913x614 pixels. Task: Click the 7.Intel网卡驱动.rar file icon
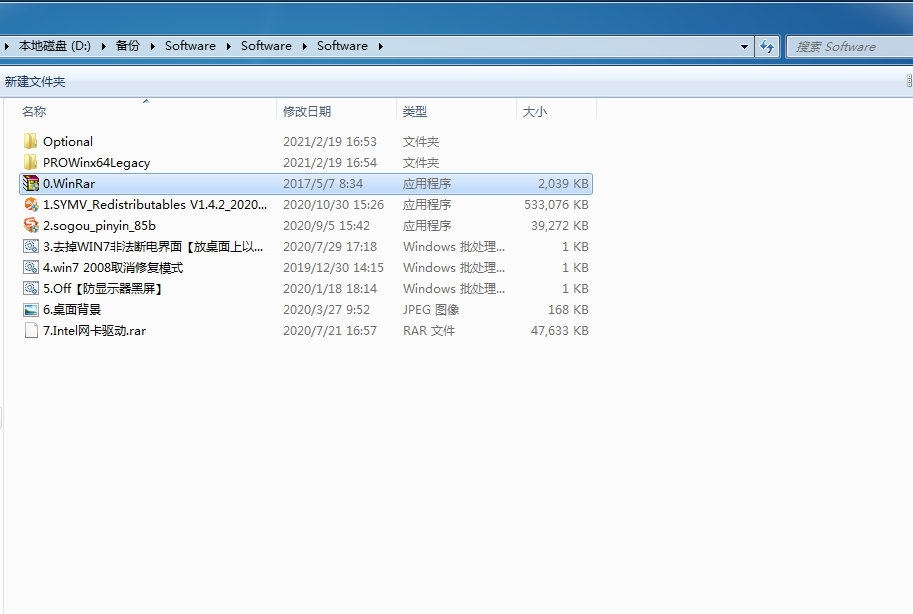pyautogui.click(x=30, y=331)
